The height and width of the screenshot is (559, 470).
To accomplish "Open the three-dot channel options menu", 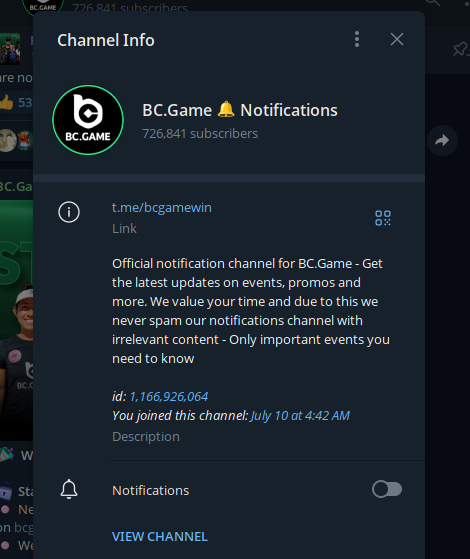I will click(357, 39).
